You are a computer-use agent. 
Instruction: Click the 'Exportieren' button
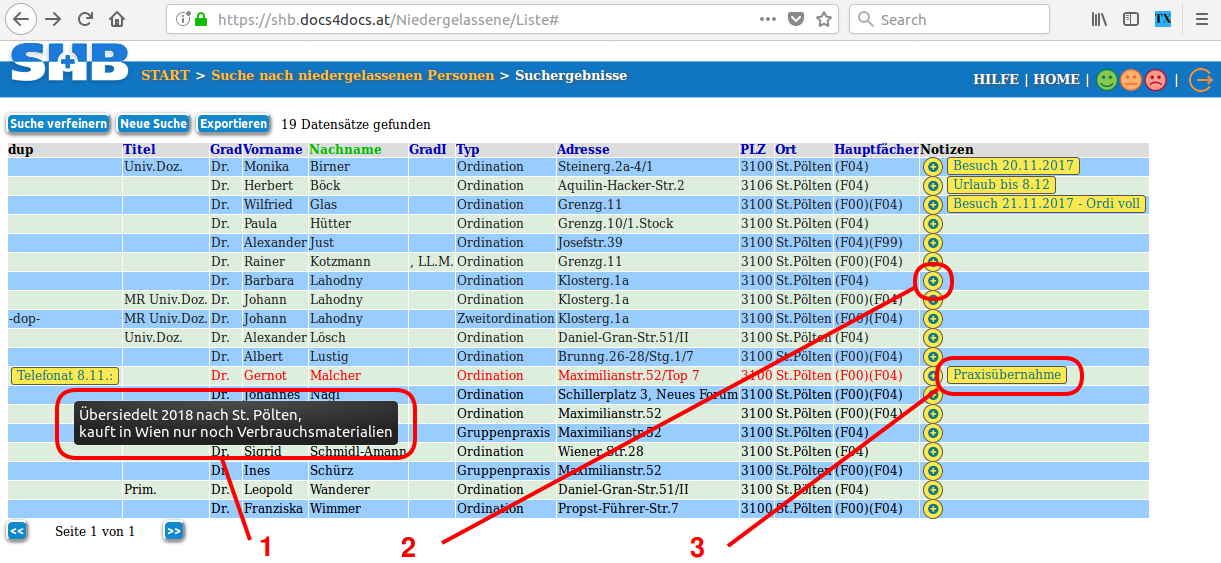(x=233, y=124)
